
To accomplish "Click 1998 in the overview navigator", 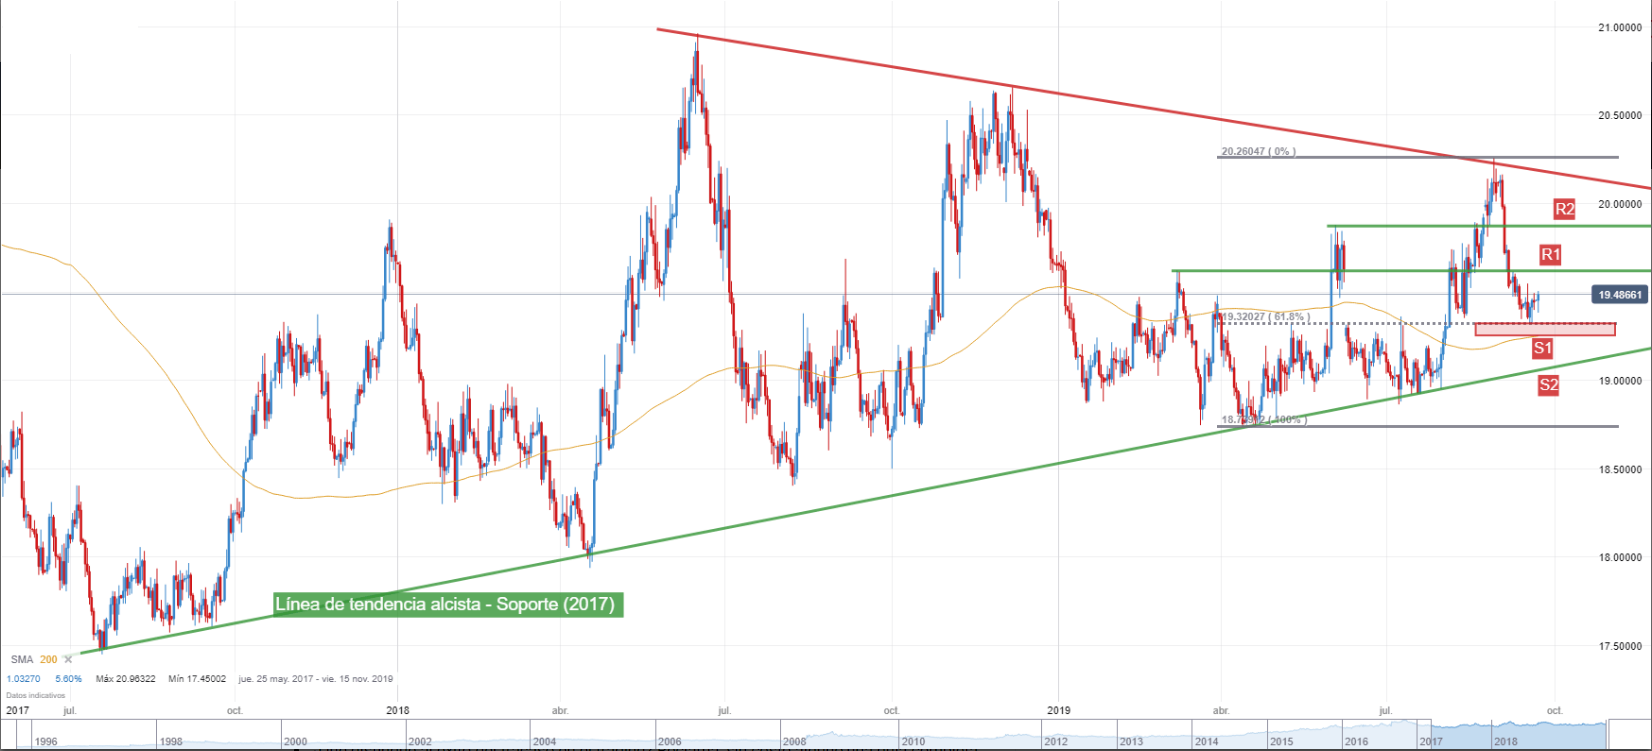I will click(x=171, y=742).
